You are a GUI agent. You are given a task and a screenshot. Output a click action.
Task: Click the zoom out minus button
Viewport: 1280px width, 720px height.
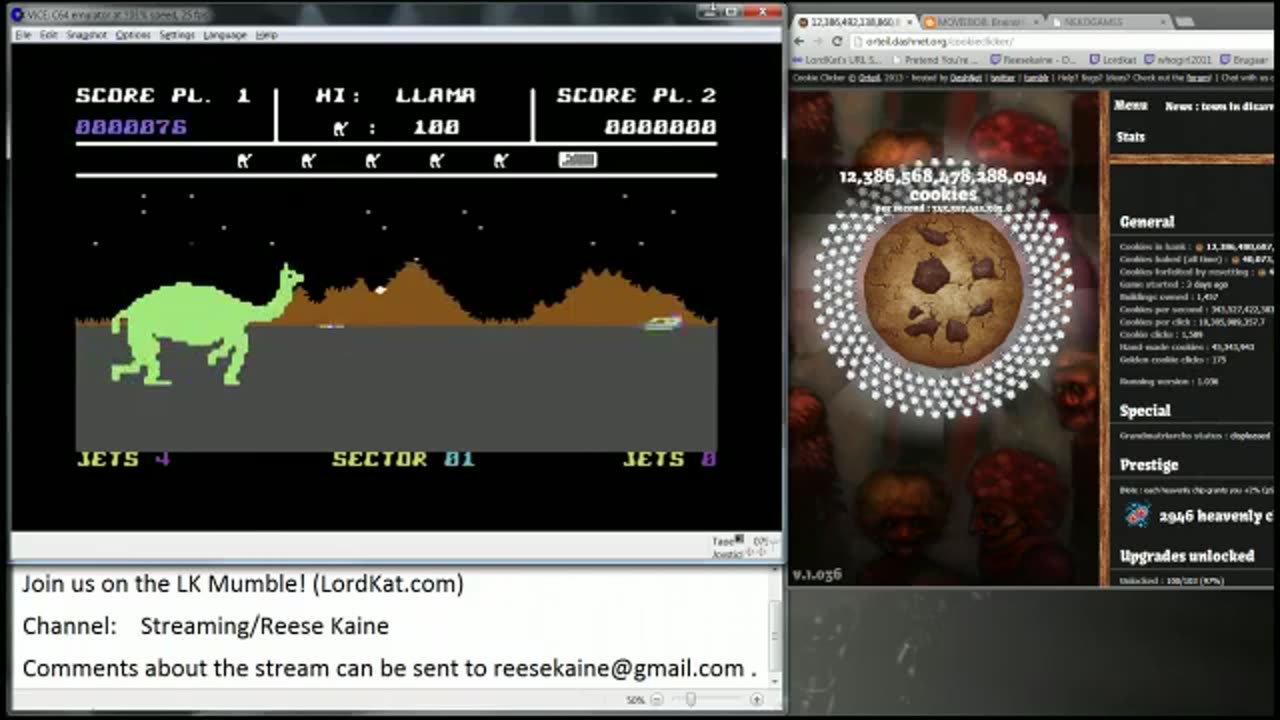(x=657, y=700)
